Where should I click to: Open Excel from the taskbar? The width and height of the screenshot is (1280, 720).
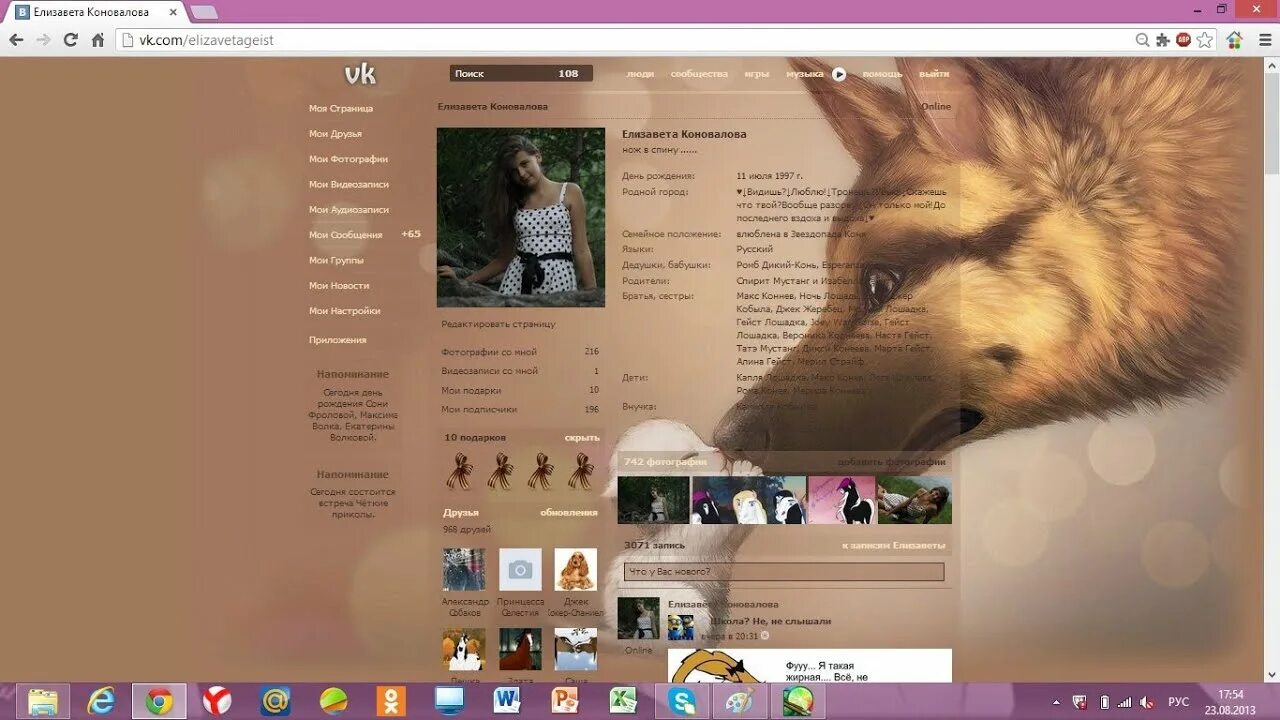coord(623,701)
